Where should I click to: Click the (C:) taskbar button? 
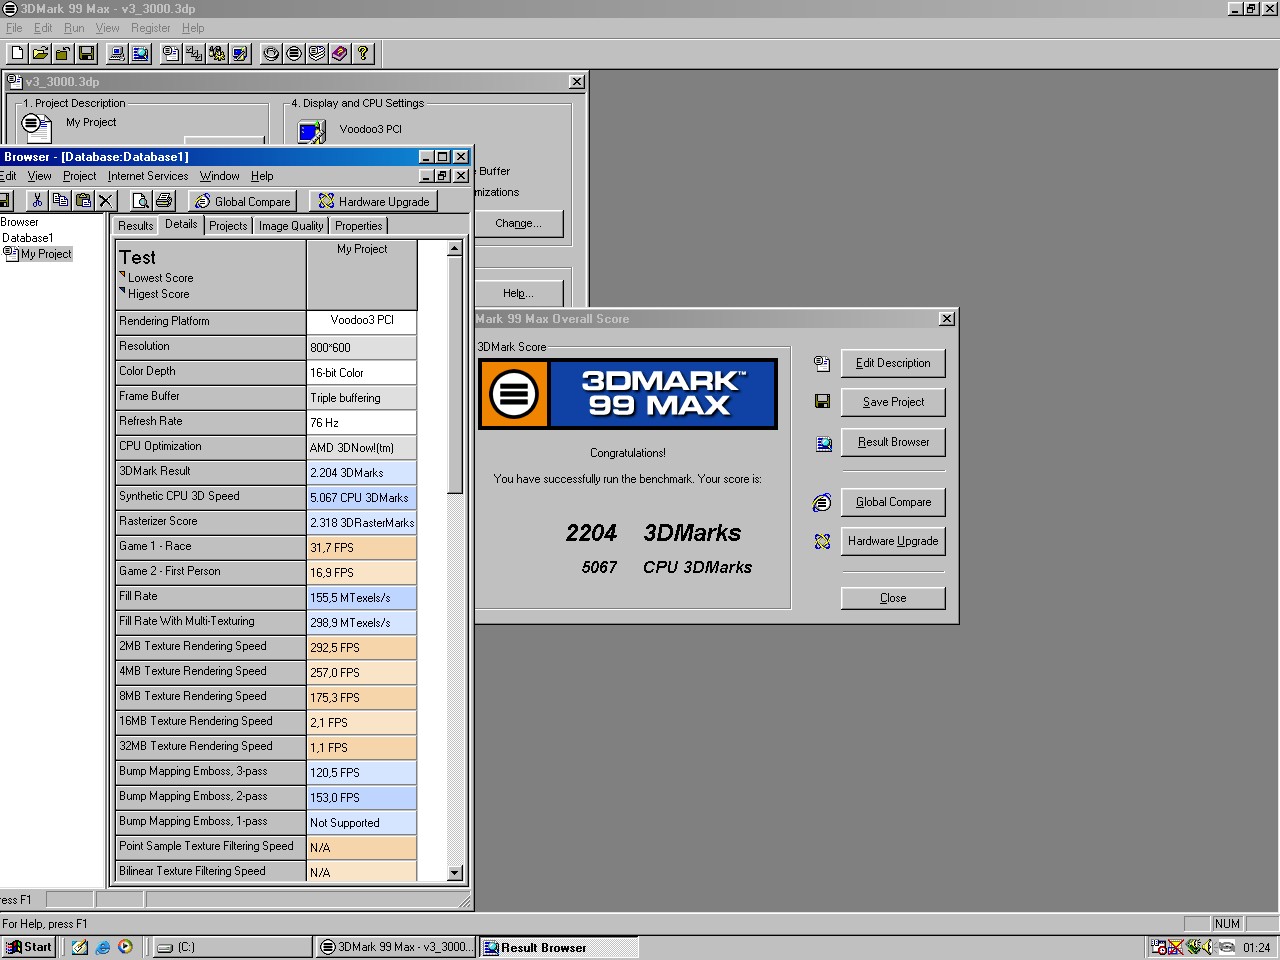(x=233, y=947)
